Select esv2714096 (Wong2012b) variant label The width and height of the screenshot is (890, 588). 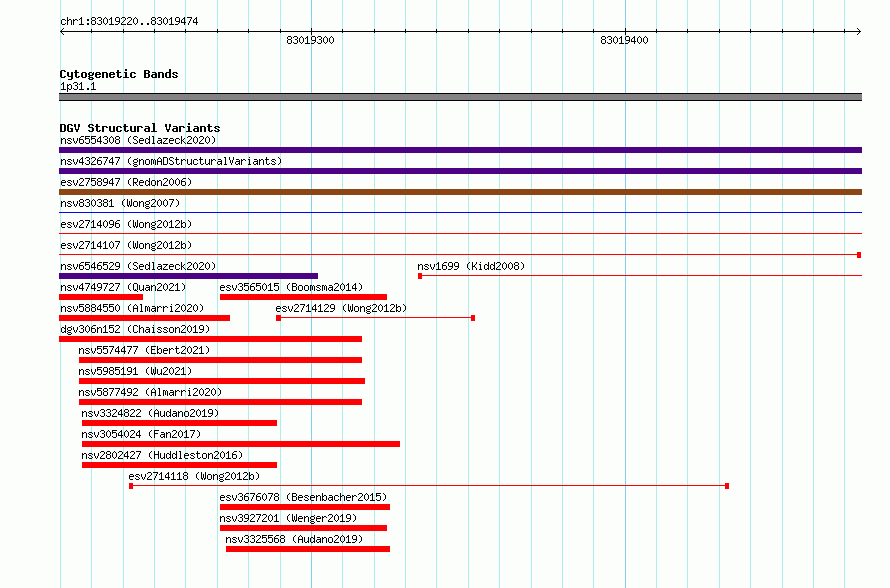(126, 224)
